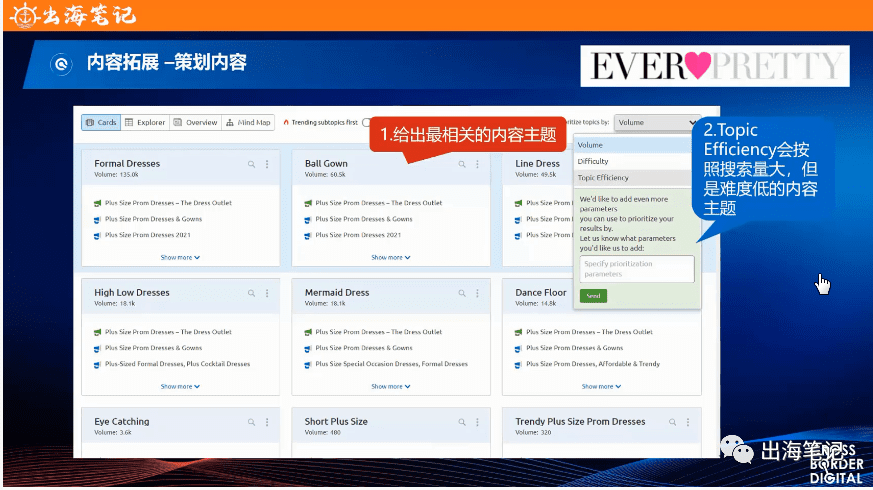
Task: Click the Ever Pretty logo
Action: click(x=715, y=66)
